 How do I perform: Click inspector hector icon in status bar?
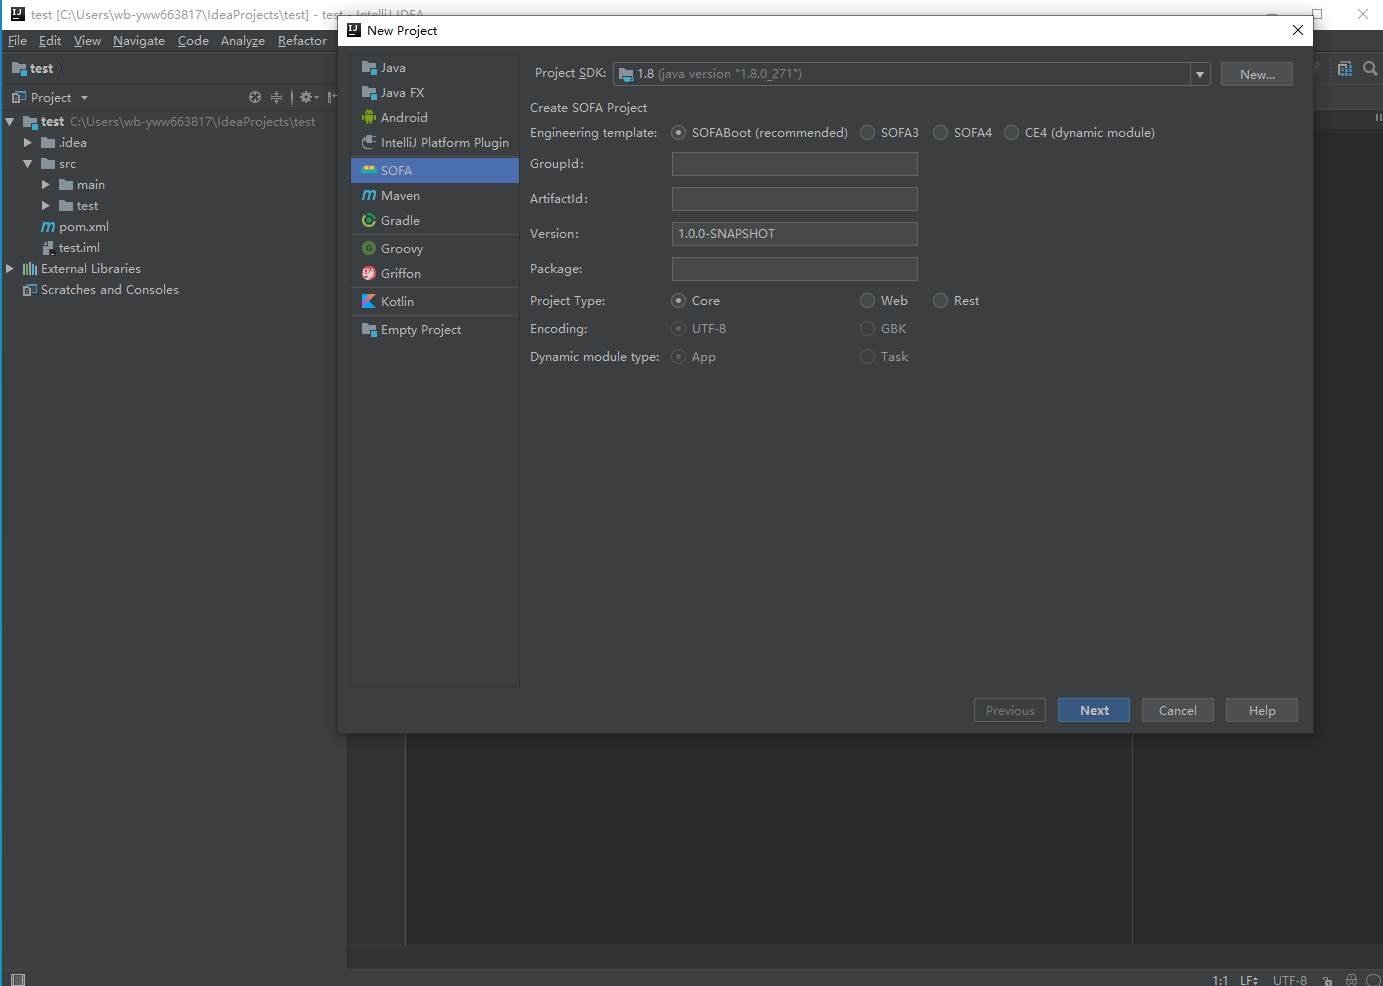click(x=1351, y=981)
